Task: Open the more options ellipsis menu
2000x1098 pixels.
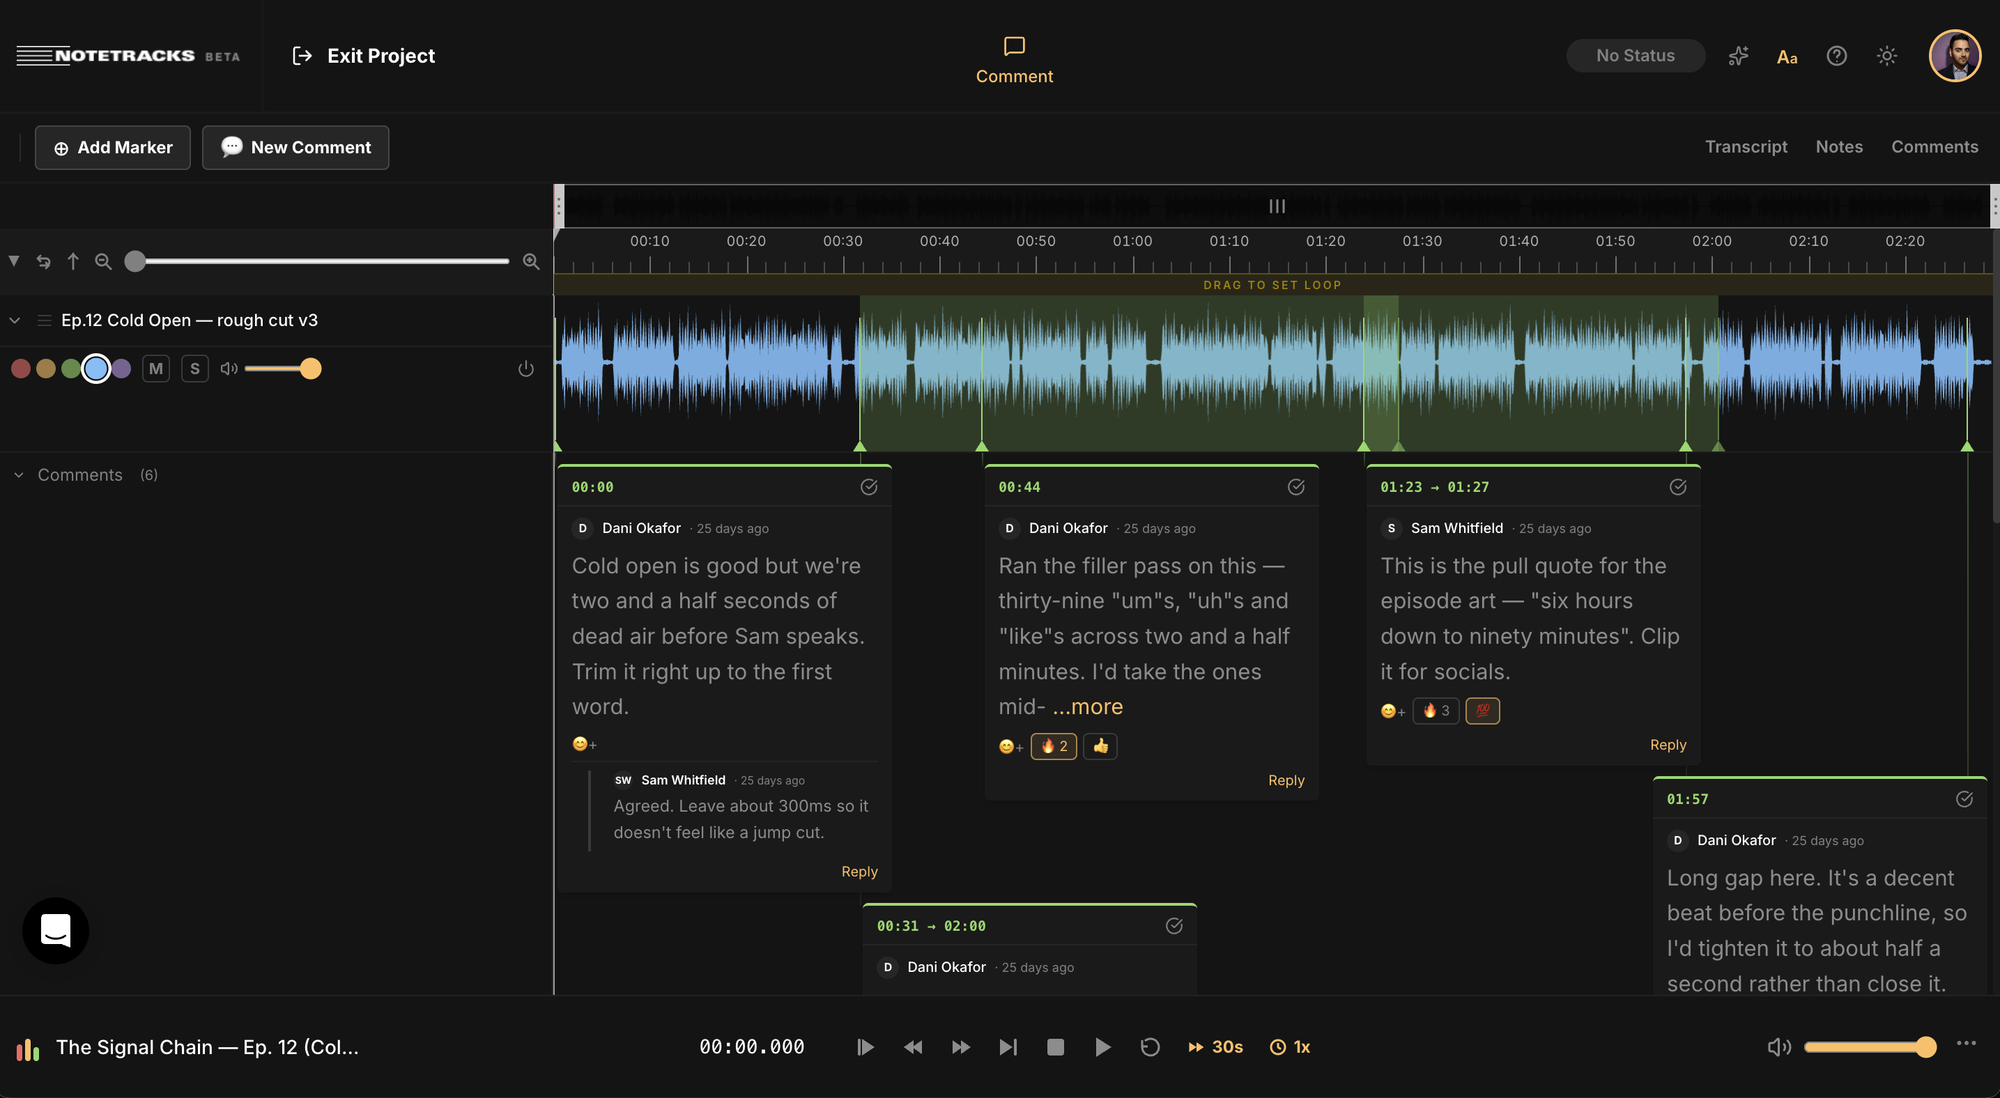Action: (x=1966, y=1043)
